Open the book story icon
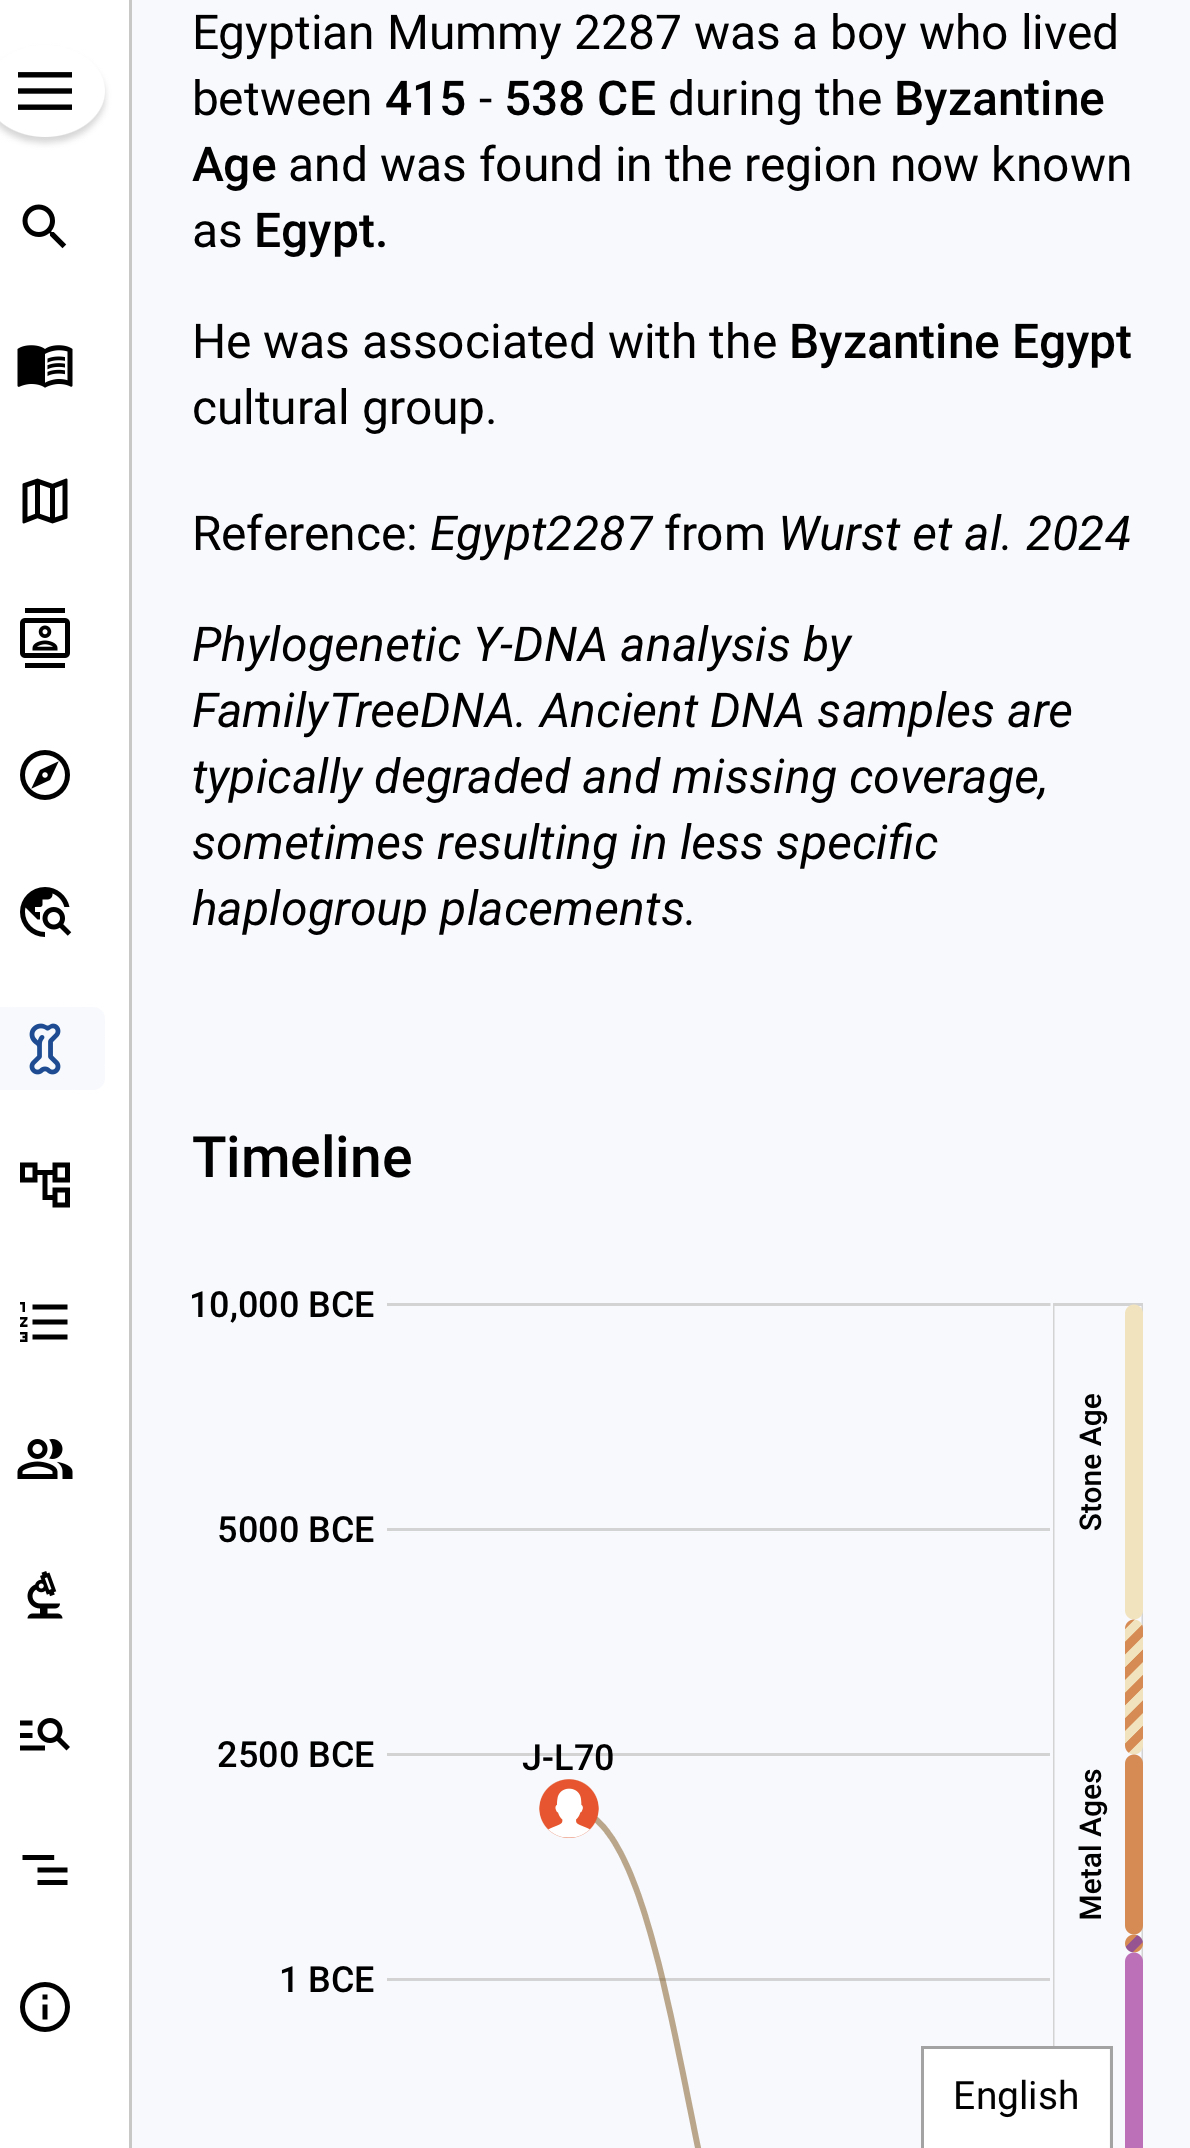The image size is (1190, 2148). click(x=45, y=365)
